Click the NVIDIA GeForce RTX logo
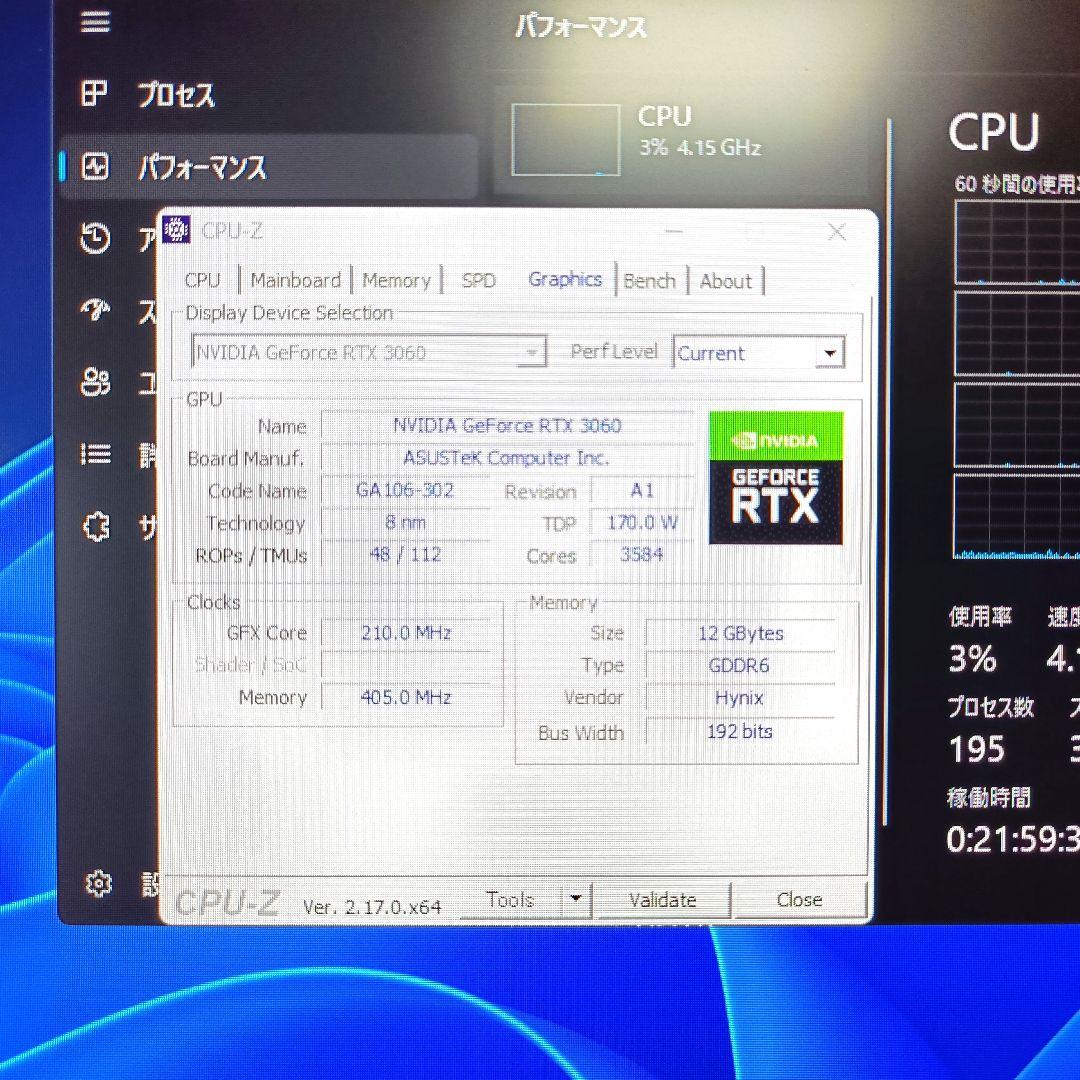The image size is (1080, 1080). 776,477
